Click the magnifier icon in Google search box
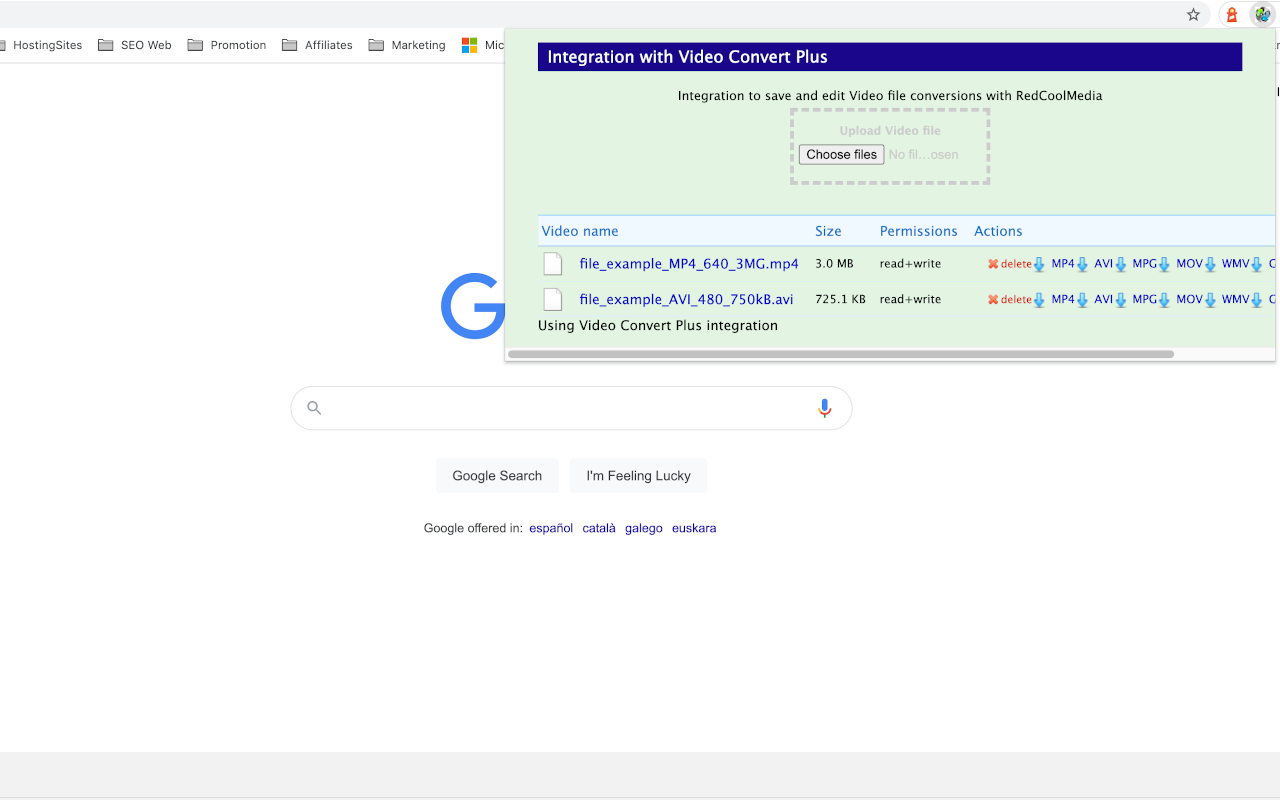Screen dimensions: 1280x800 pos(314,408)
